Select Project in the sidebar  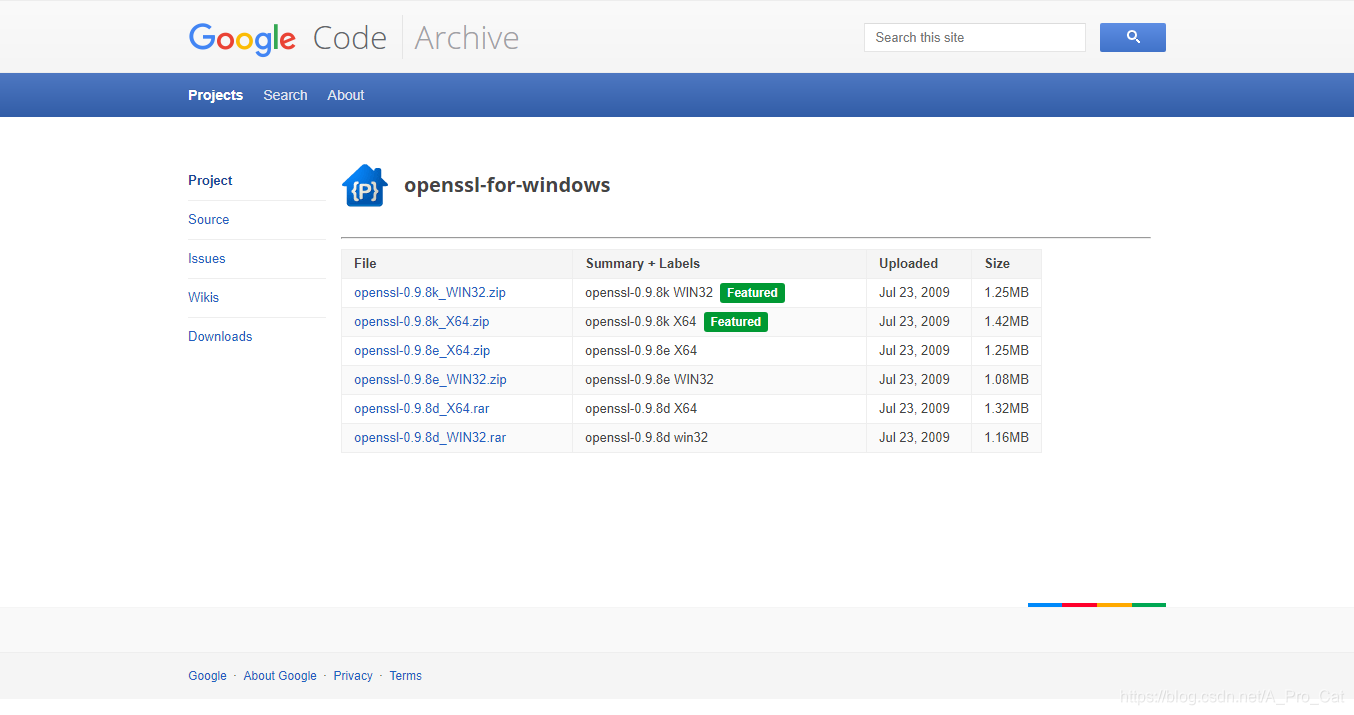[210, 180]
